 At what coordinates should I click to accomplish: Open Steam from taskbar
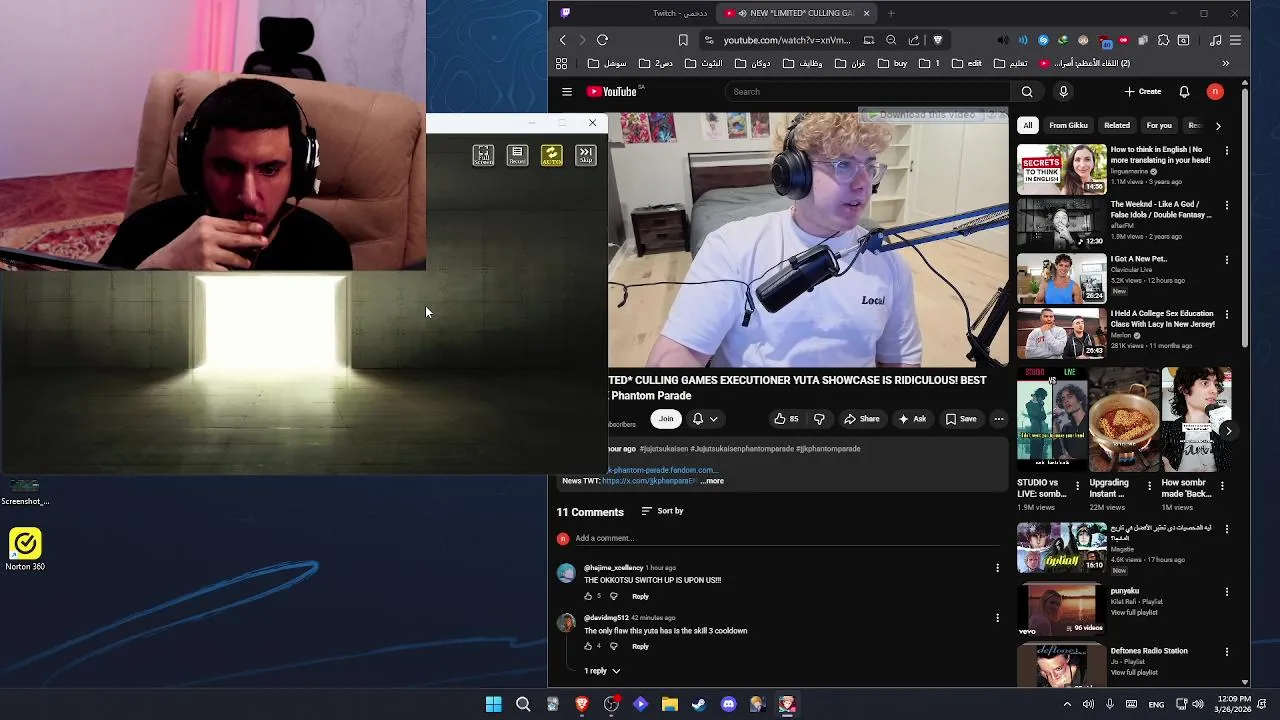[x=699, y=705]
